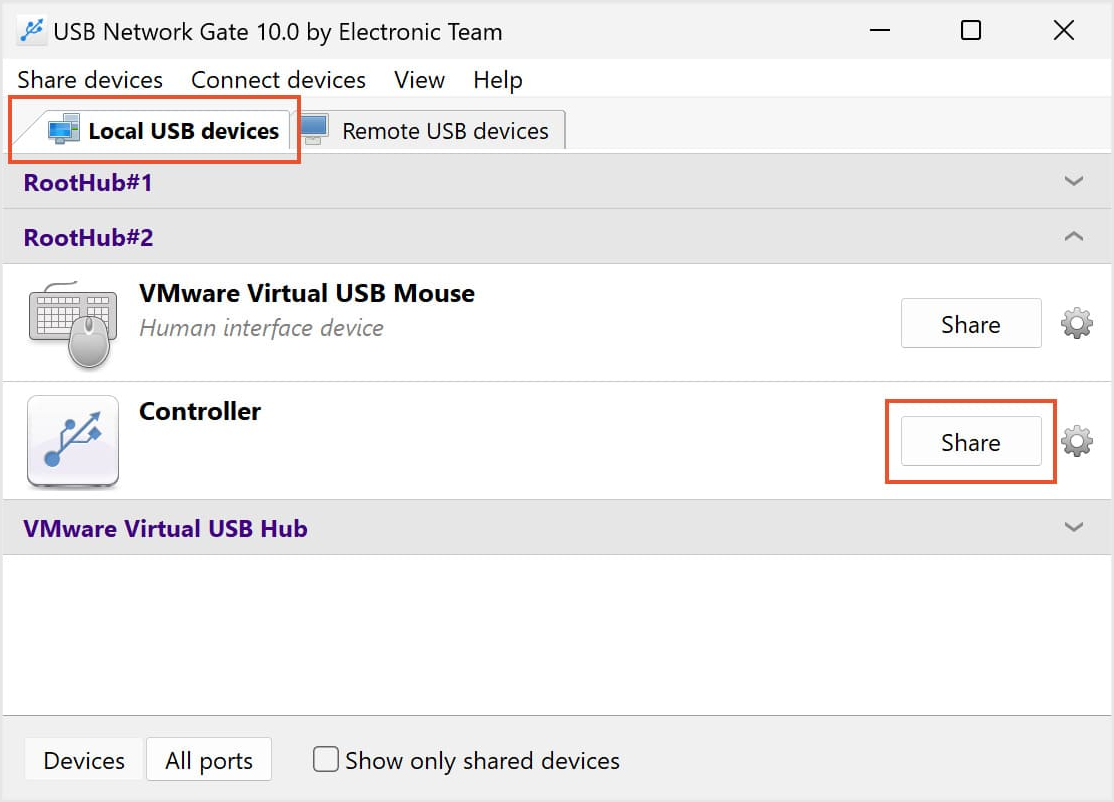Collapse the RootHub#2 section
The image size is (1114, 802).
(1074, 237)
